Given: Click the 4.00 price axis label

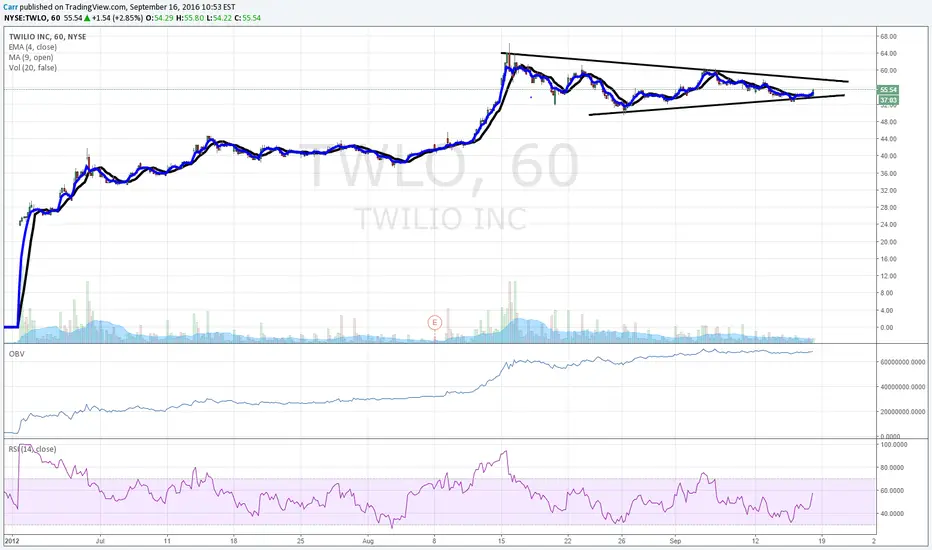Looking at the screenshot, I should pos(886,310).
